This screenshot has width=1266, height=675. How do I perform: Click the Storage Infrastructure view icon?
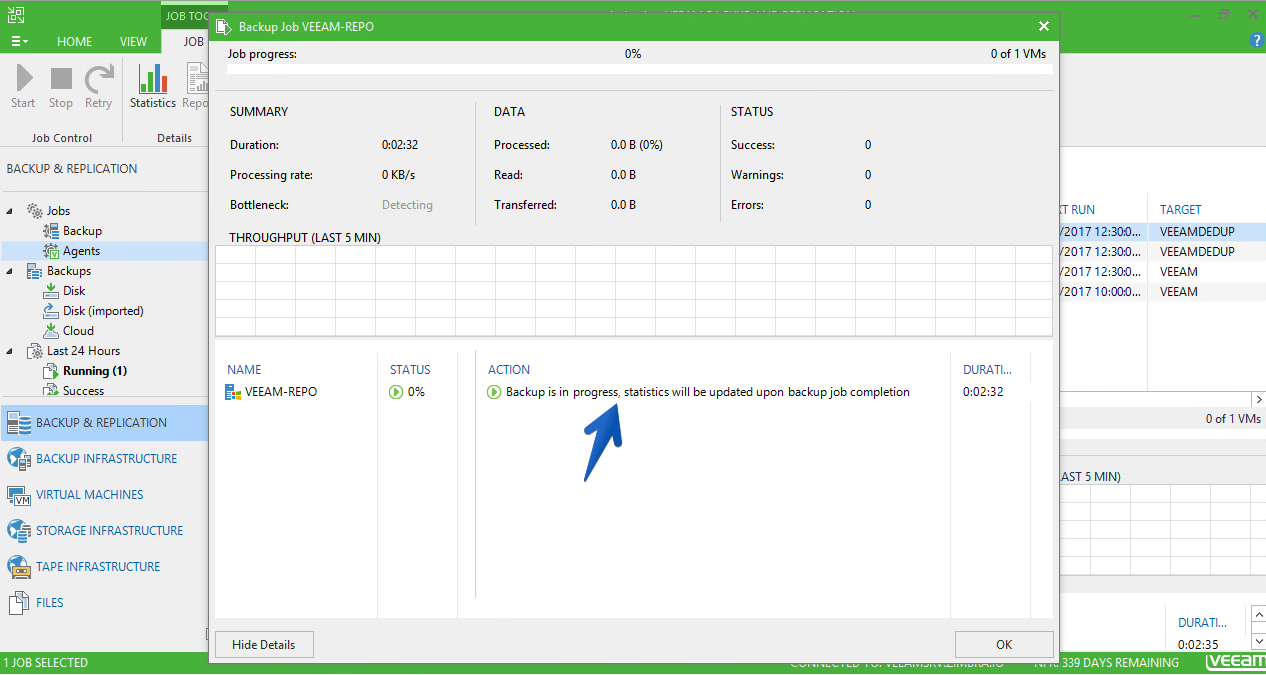click(x=19, y=531)
